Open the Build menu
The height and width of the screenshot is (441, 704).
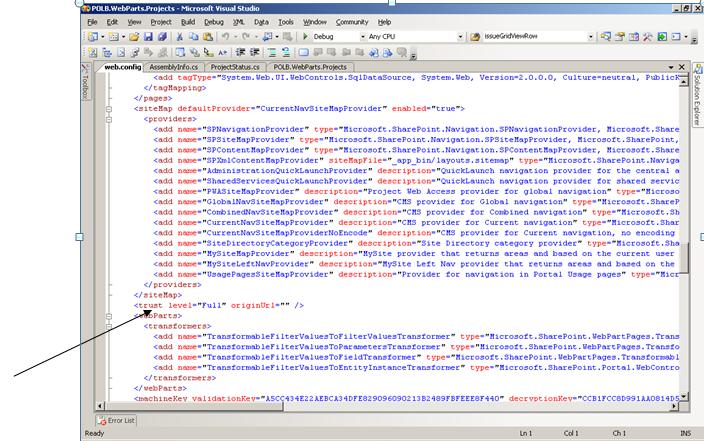188,22
